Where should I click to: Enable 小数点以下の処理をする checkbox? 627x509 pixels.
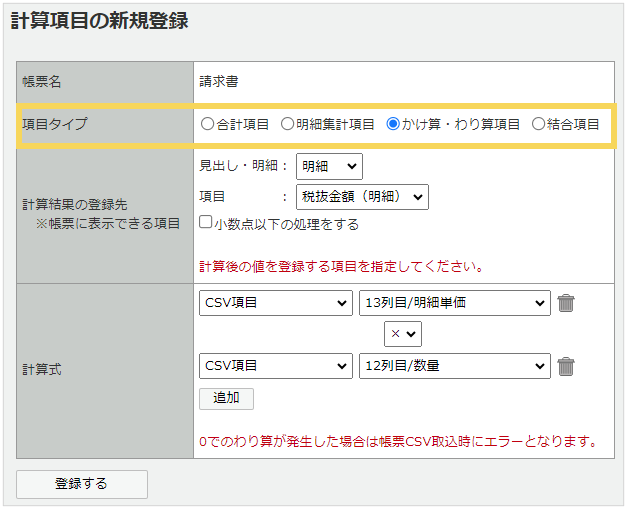pyautogui.click(x=206, y=222)
